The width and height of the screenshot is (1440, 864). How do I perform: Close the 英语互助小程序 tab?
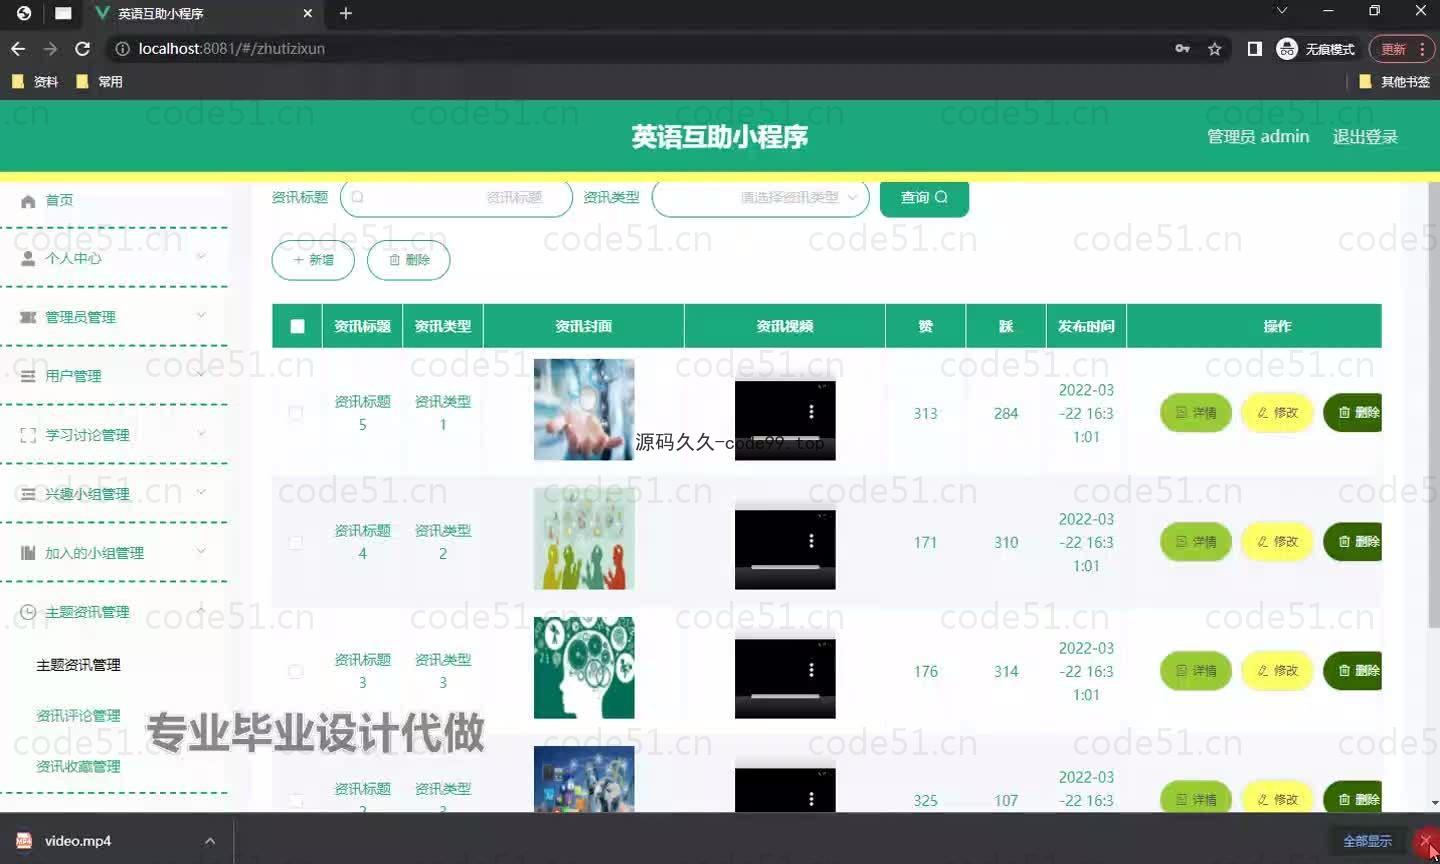click(307, 13)
